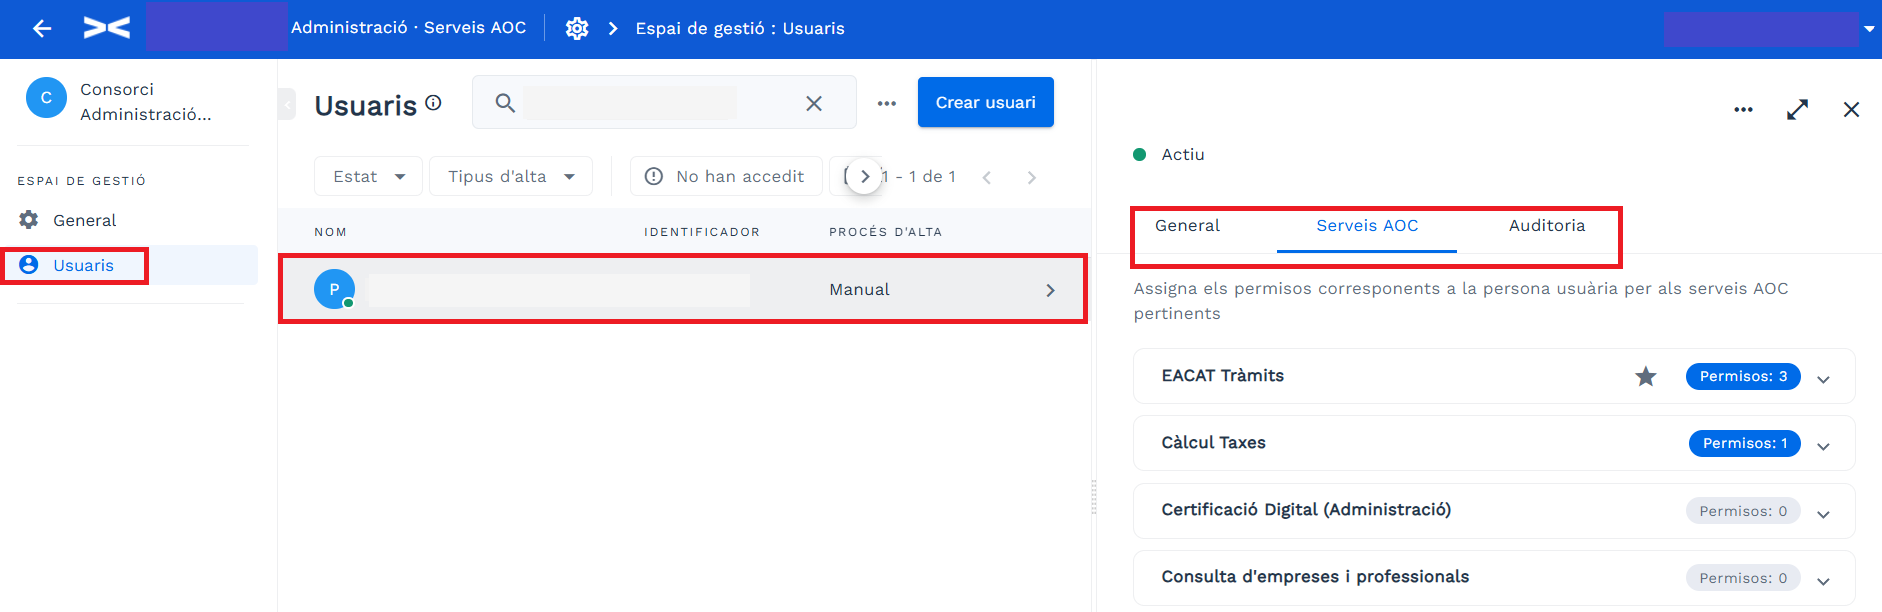This screenshot has width=1882, height=612.
Task: Expand the detail panel to full screen
Action: click(1797, 110)
